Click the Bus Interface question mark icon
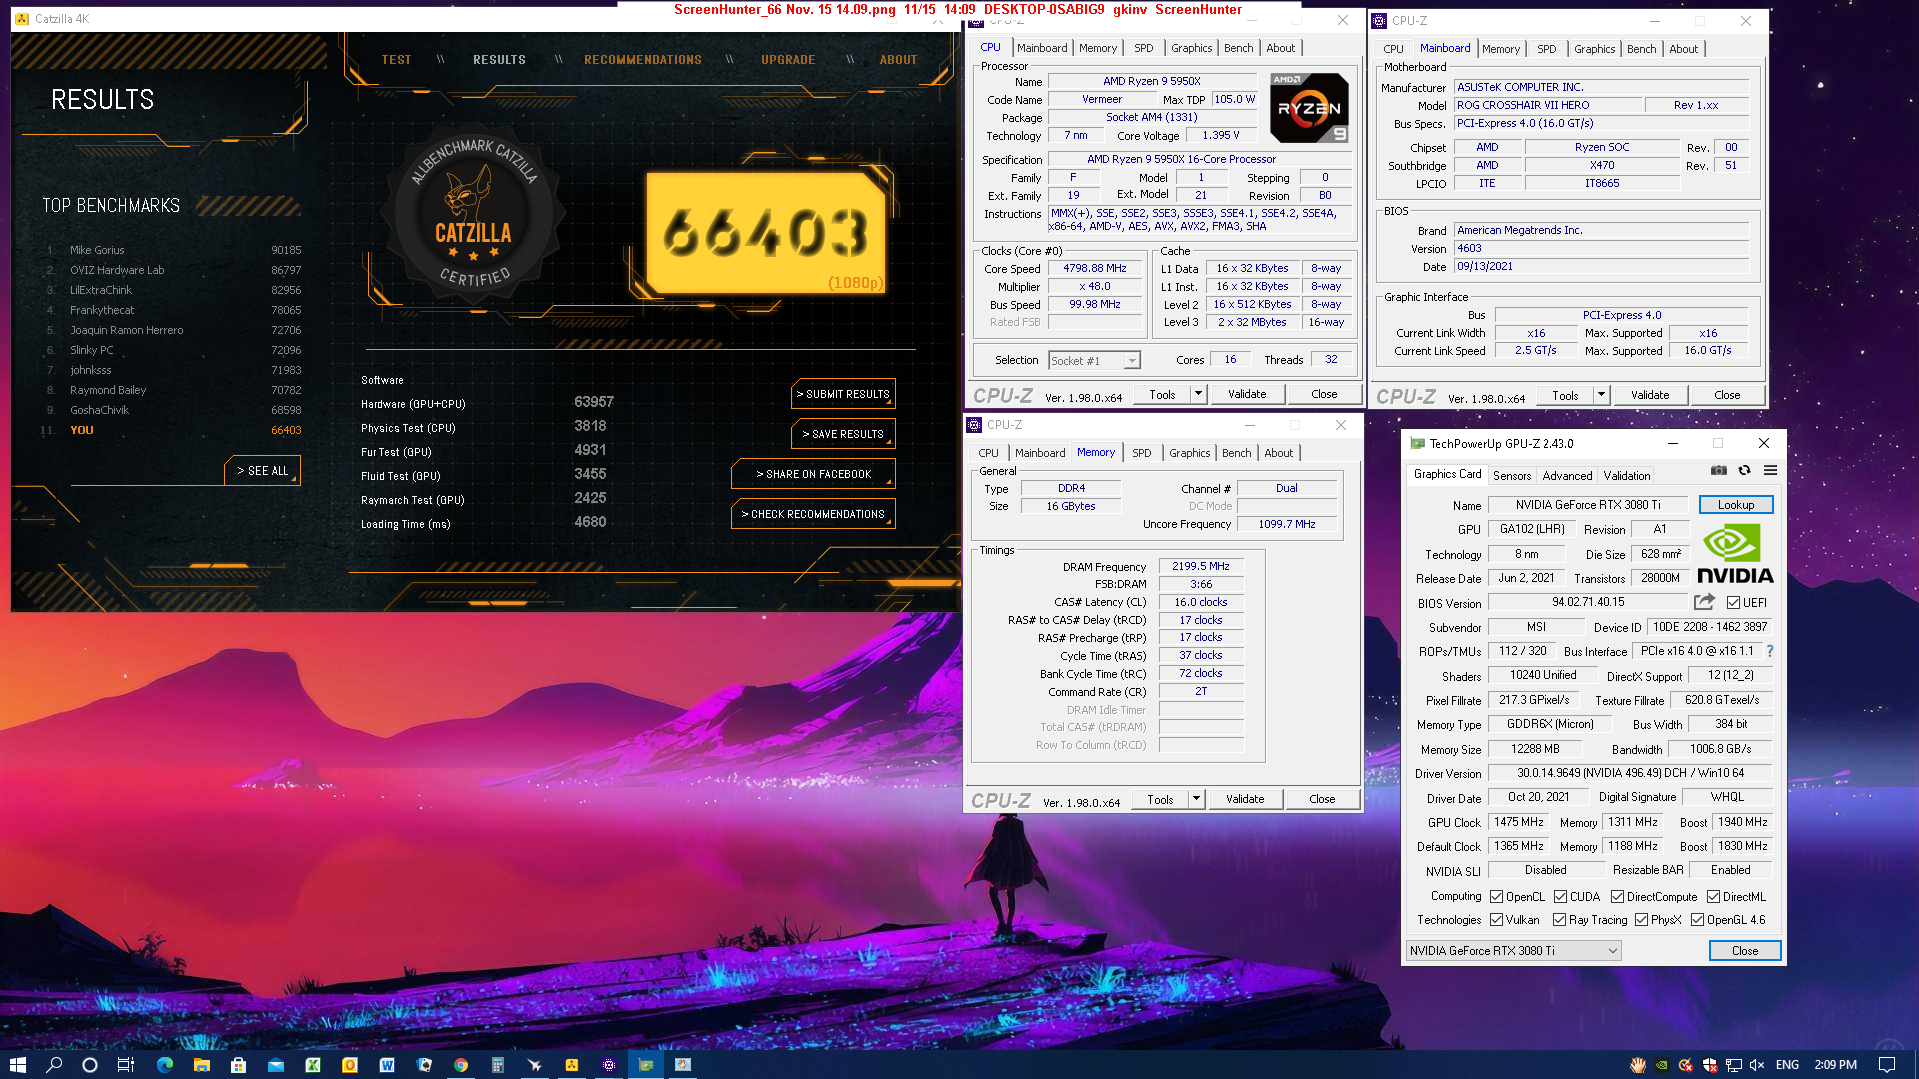 coord(1769,651)
